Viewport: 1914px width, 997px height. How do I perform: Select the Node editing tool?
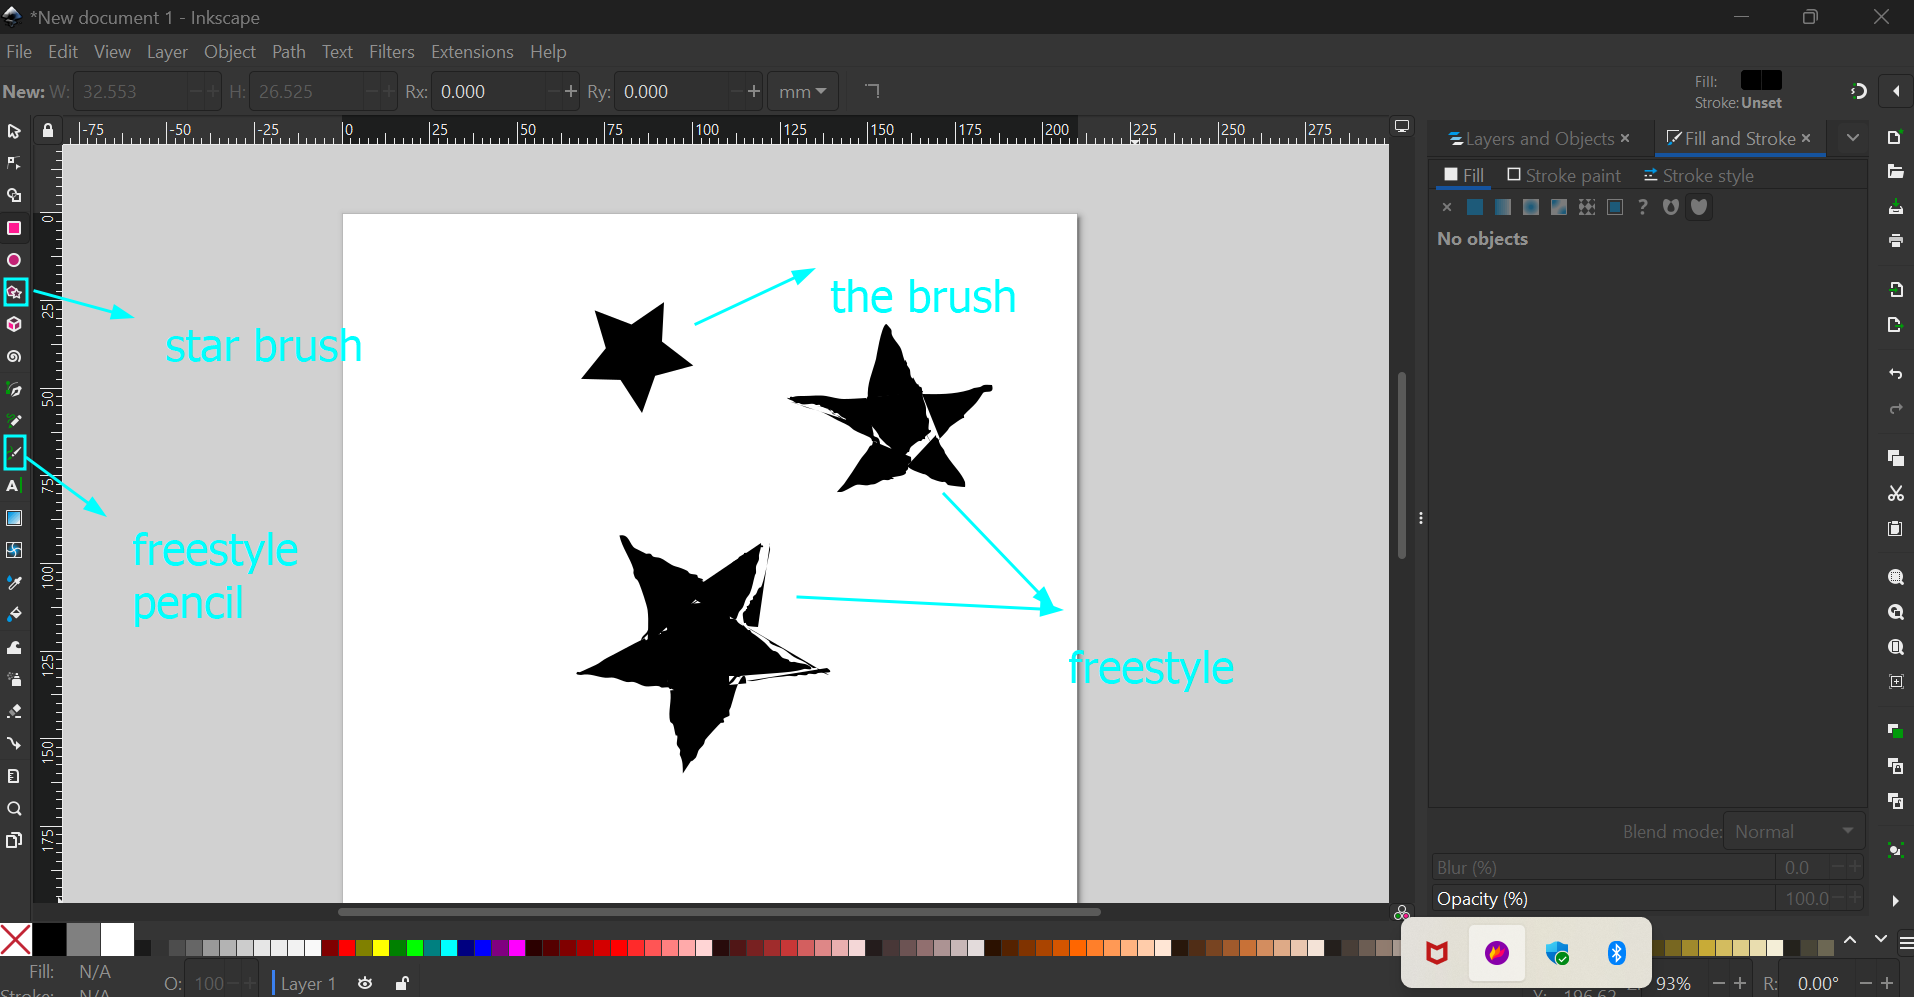click(x=14, y=163)
